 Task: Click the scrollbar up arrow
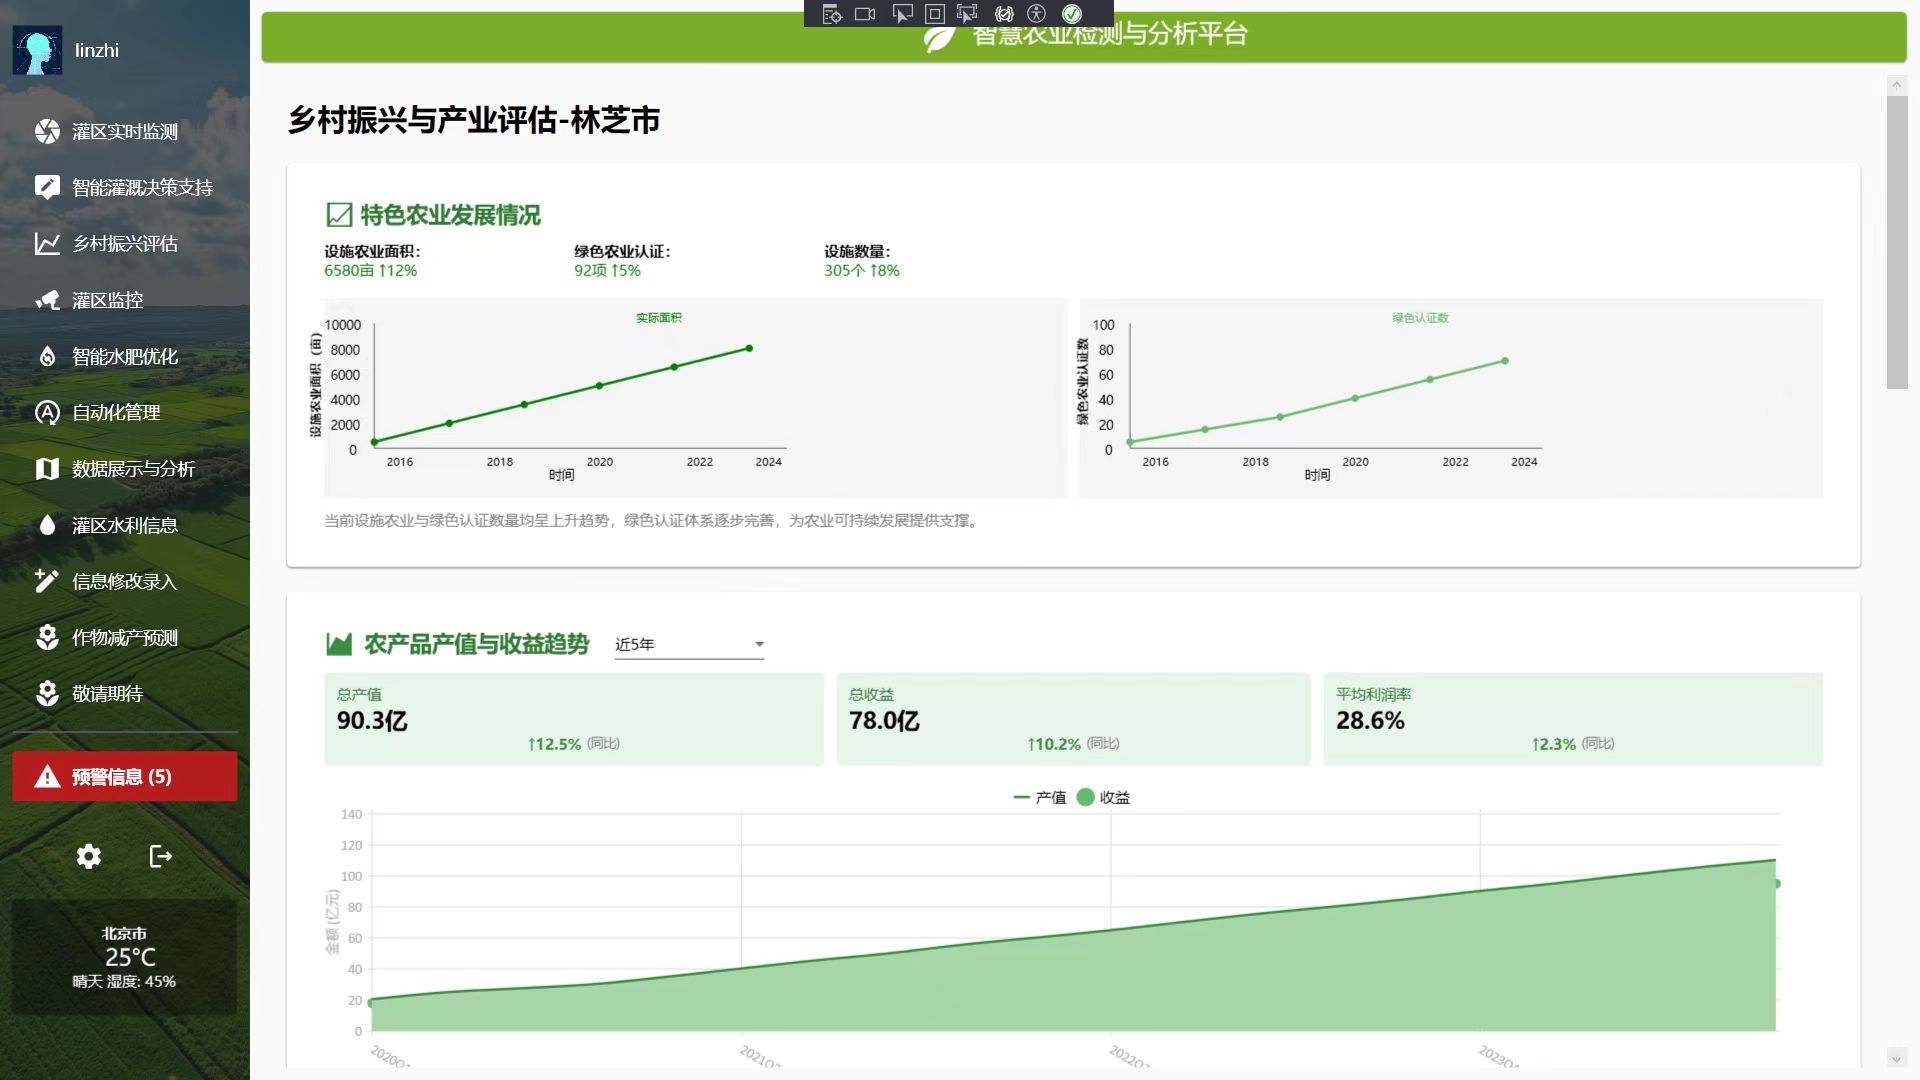pyautogui.click(x=1897, y=85)
